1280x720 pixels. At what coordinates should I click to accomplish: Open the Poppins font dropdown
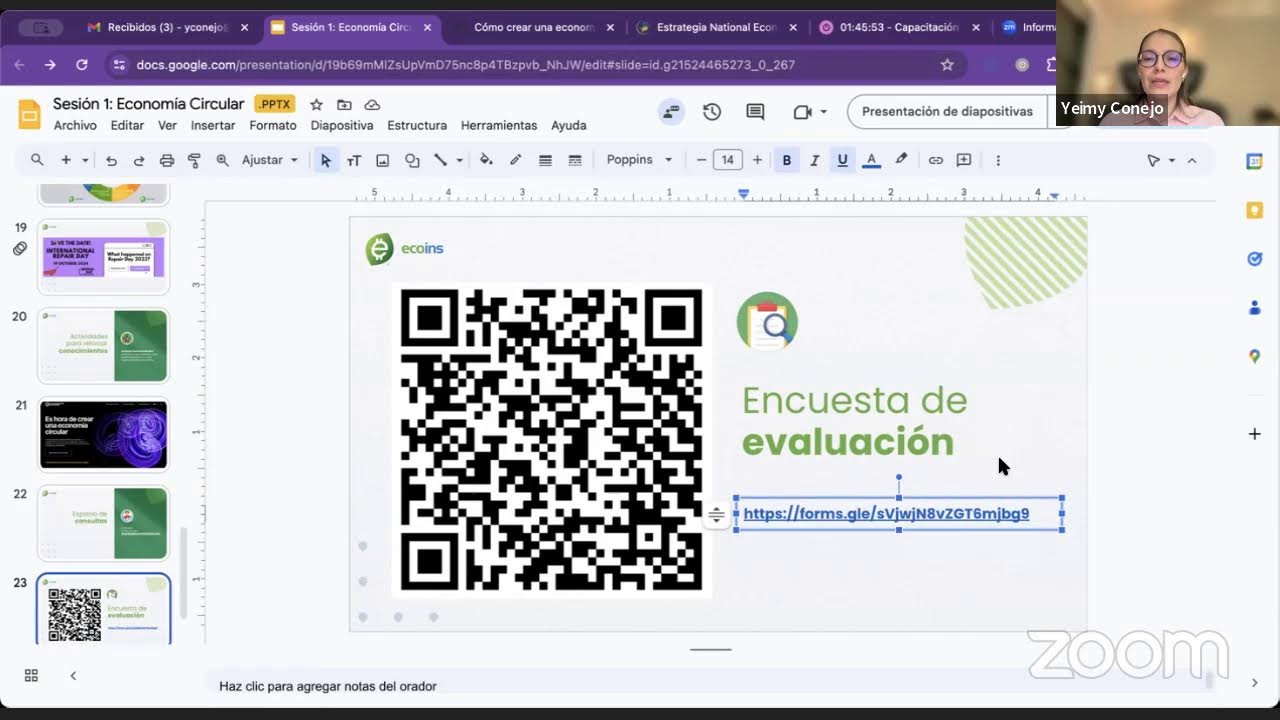[639, 160]
